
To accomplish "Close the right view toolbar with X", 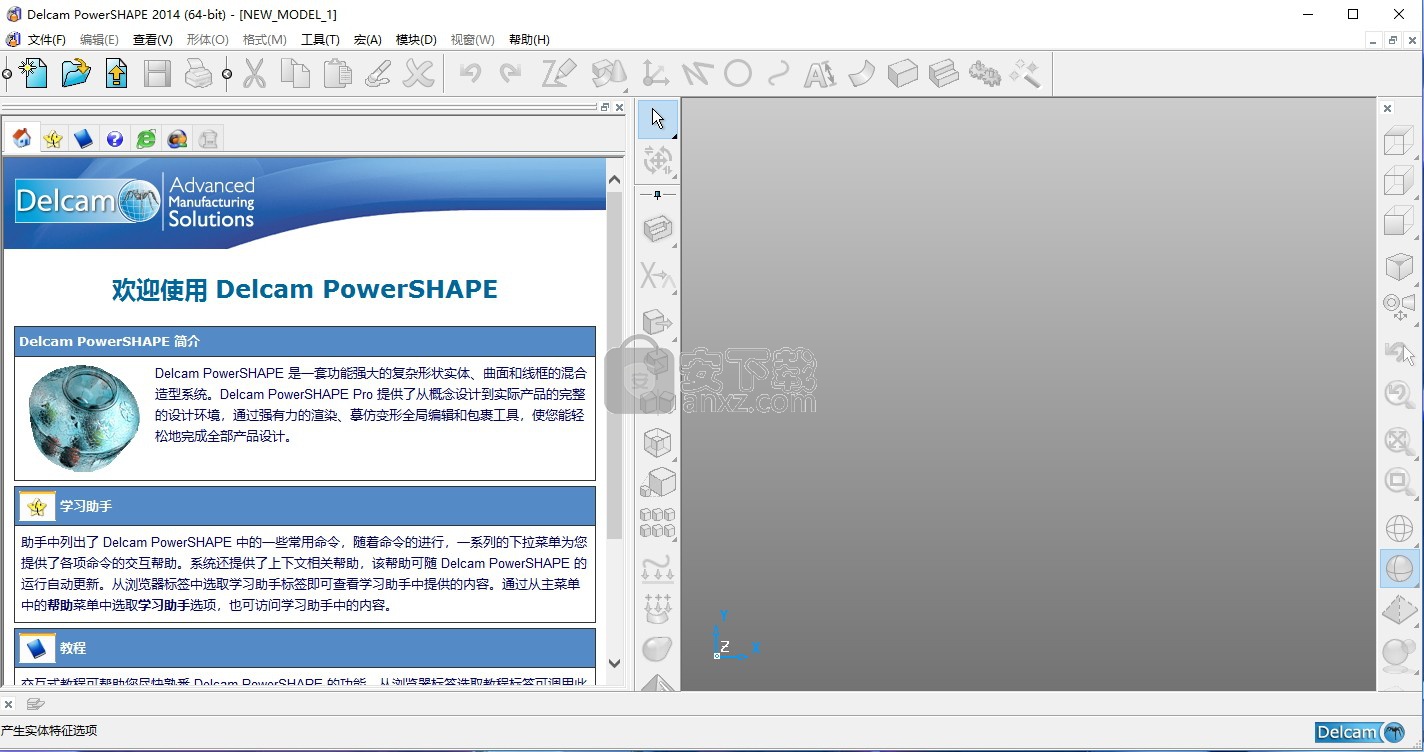I will tap(1387, 108).
